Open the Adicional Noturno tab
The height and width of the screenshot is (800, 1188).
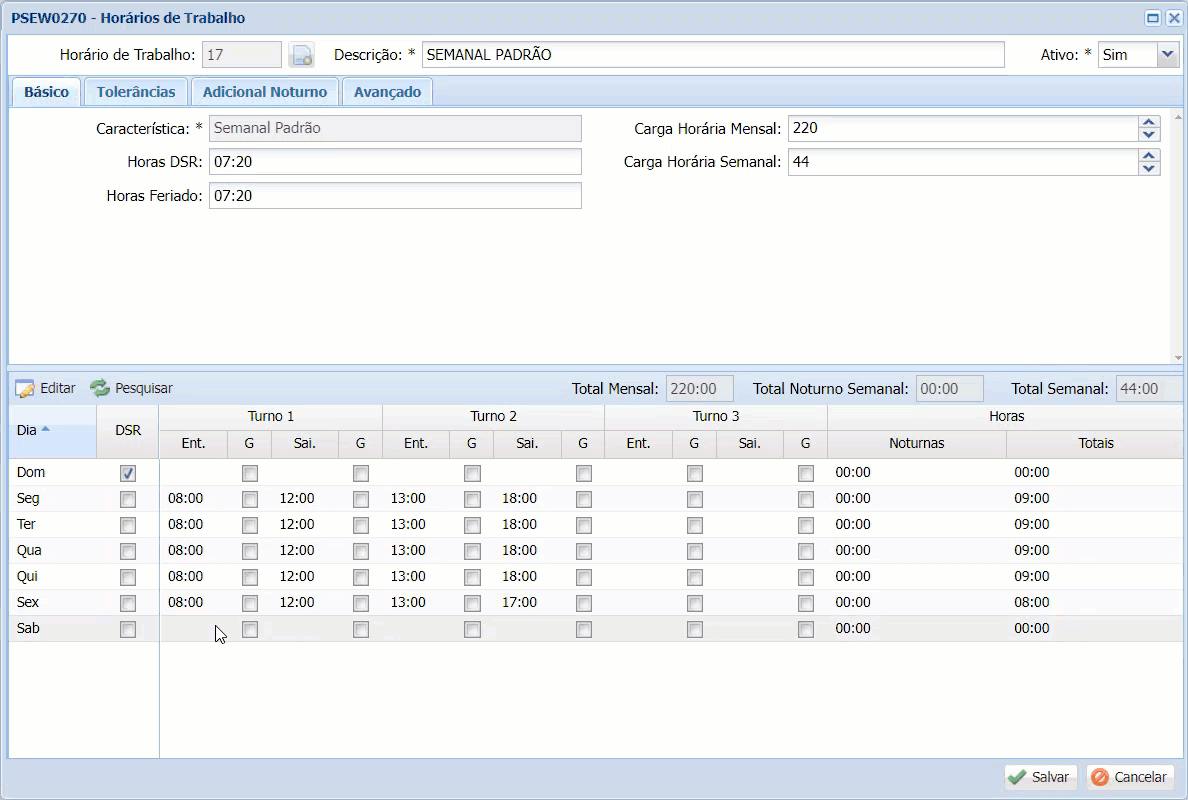click(x=265, y=92)
